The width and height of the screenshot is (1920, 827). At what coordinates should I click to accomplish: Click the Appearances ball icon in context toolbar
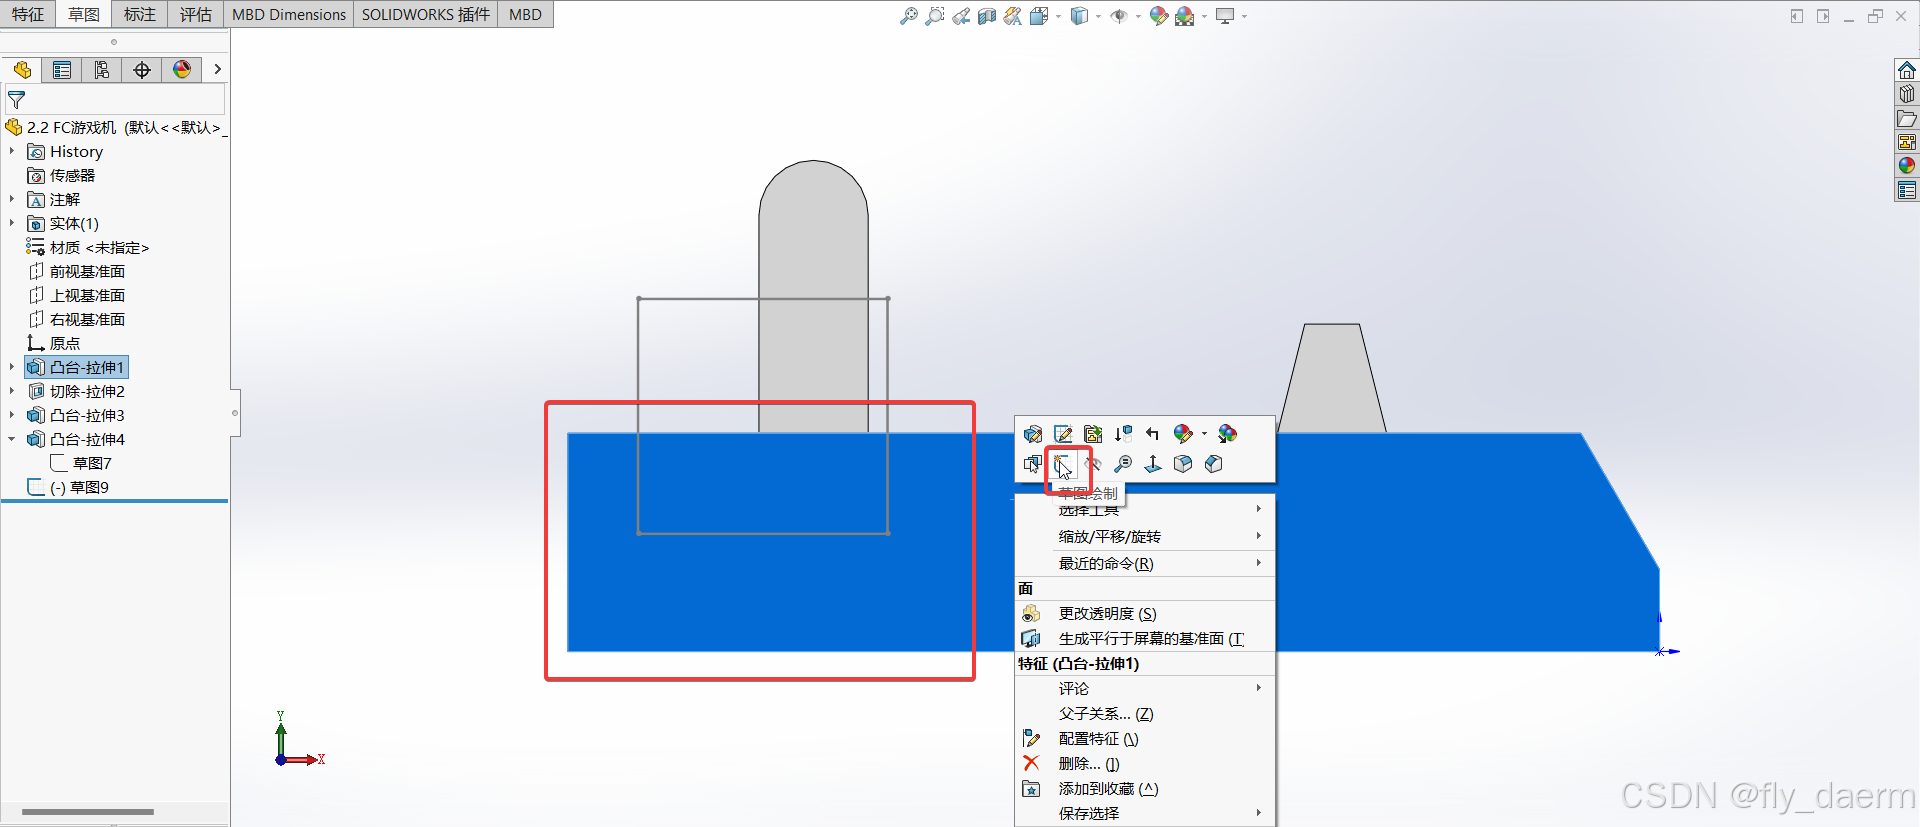coord(1183,434)
